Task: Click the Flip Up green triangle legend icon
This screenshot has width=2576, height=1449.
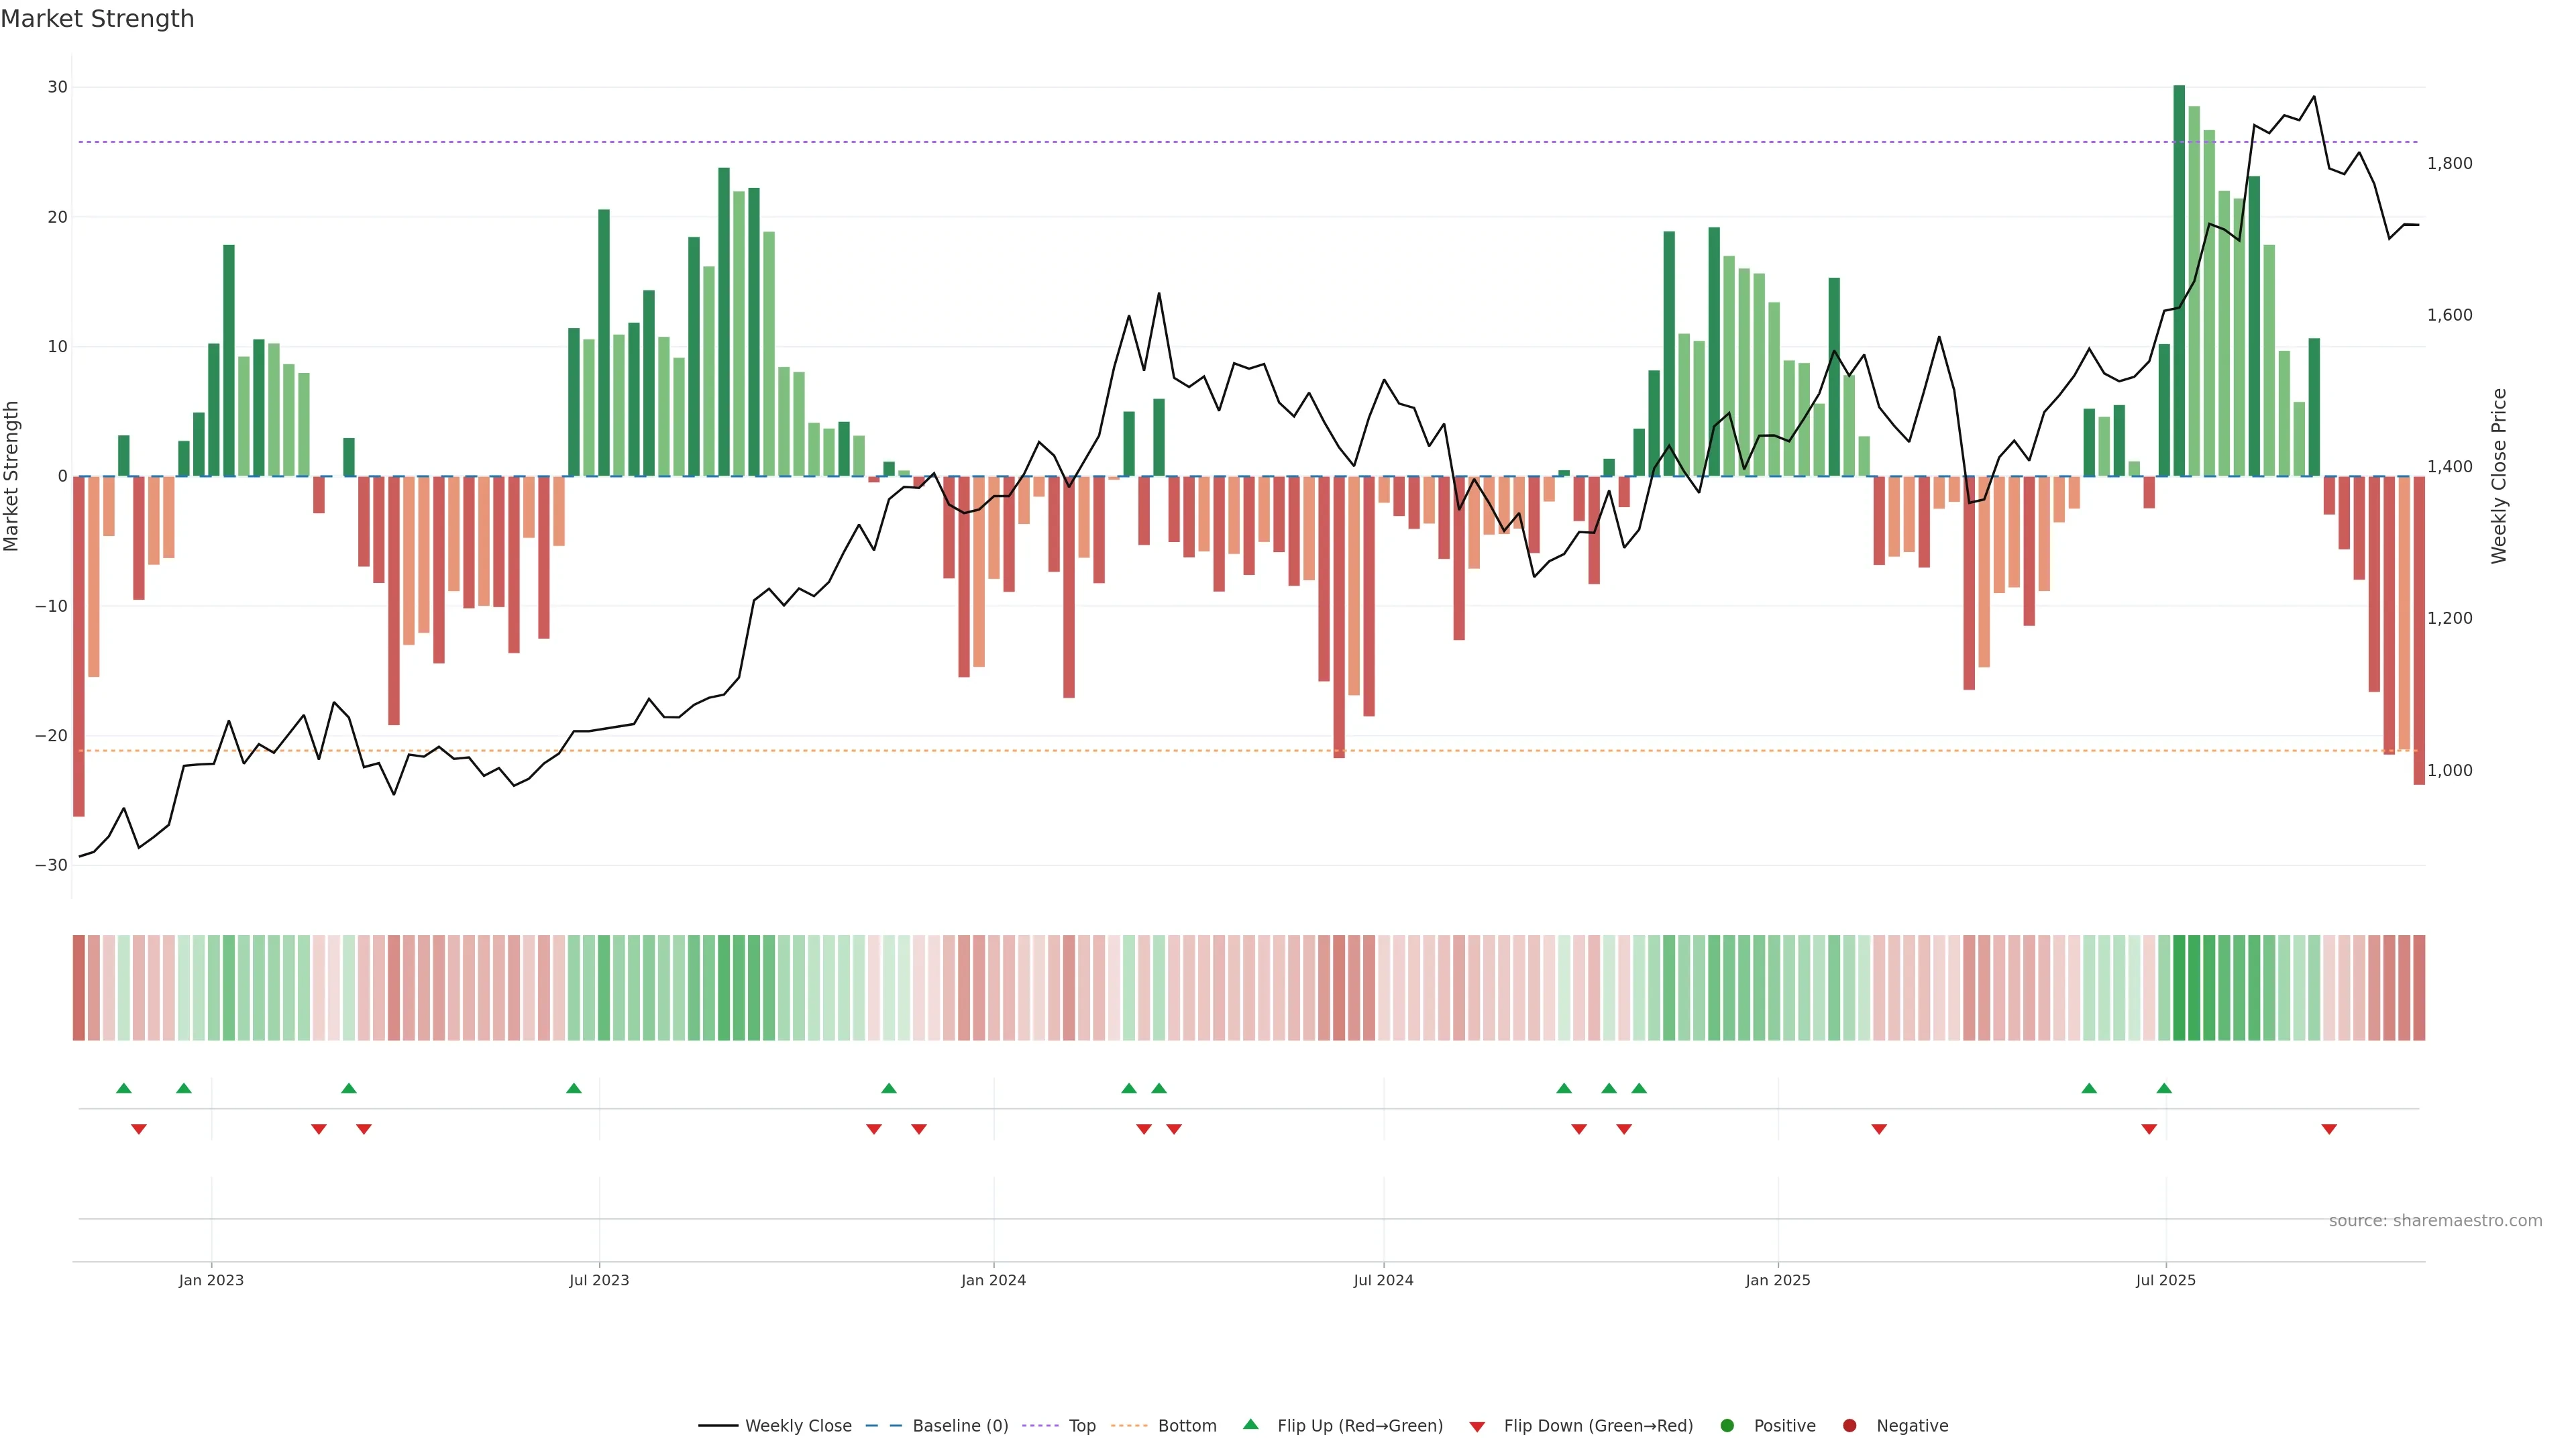Action: [x=1250, y=1424]
